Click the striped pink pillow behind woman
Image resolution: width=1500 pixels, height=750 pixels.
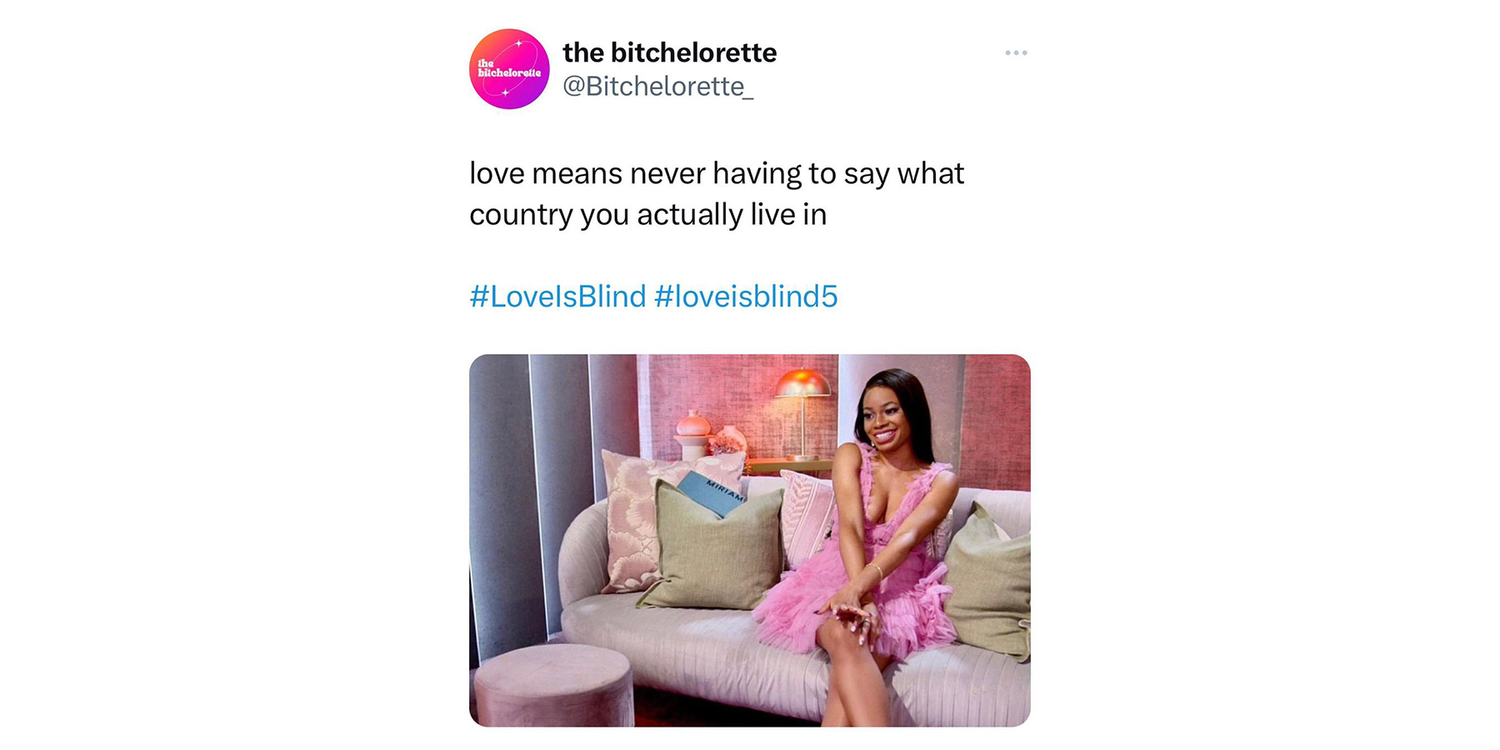click(x=808, y=517)
